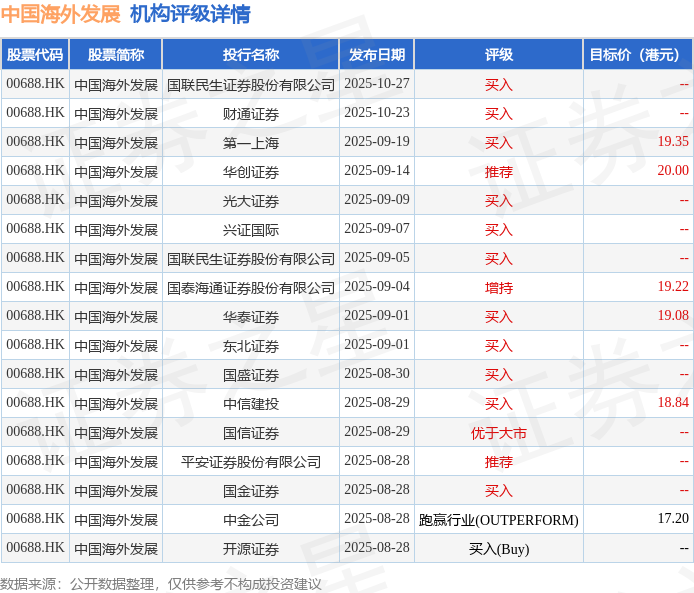Select the 兴证国际 cell
Image resolution: width=694 pixels, height=593 pixels.
pos(251,230)
